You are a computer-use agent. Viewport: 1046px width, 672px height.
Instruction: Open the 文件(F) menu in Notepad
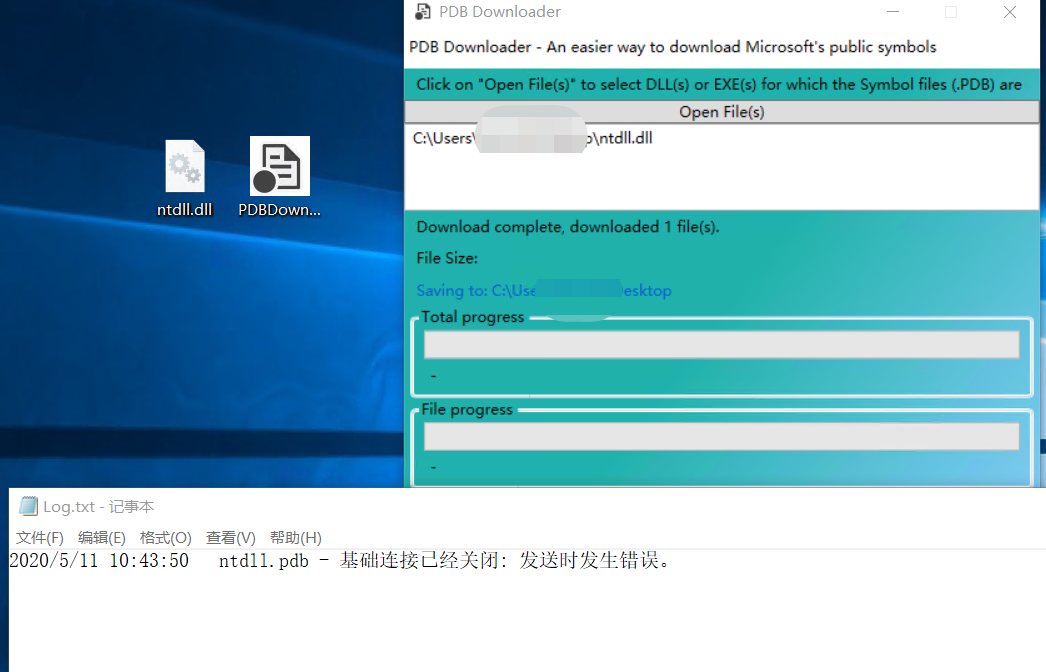pos(39,538)
